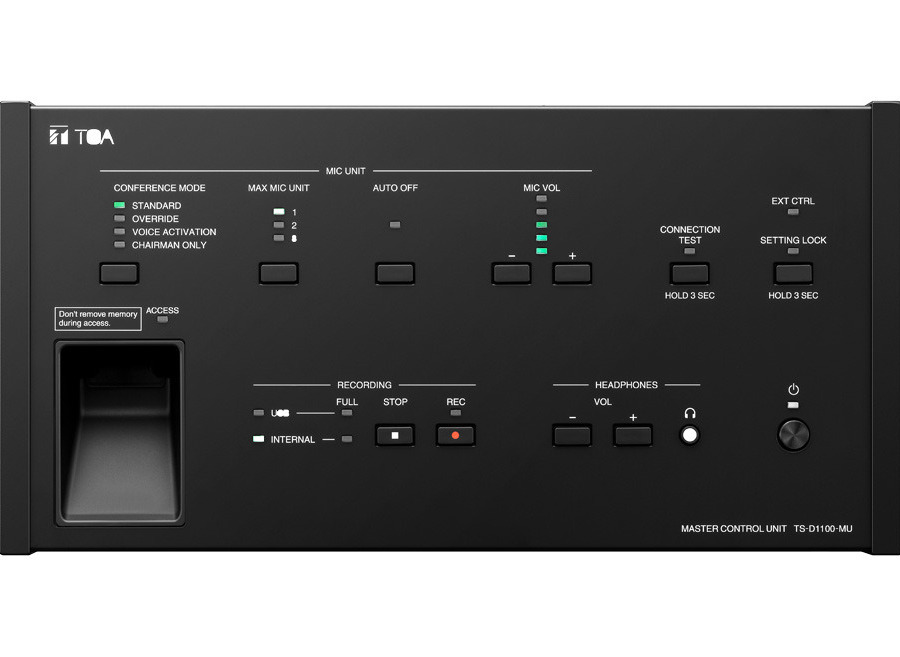Push the Setting Lock button
Screen dimensions: 900x657
793,273
